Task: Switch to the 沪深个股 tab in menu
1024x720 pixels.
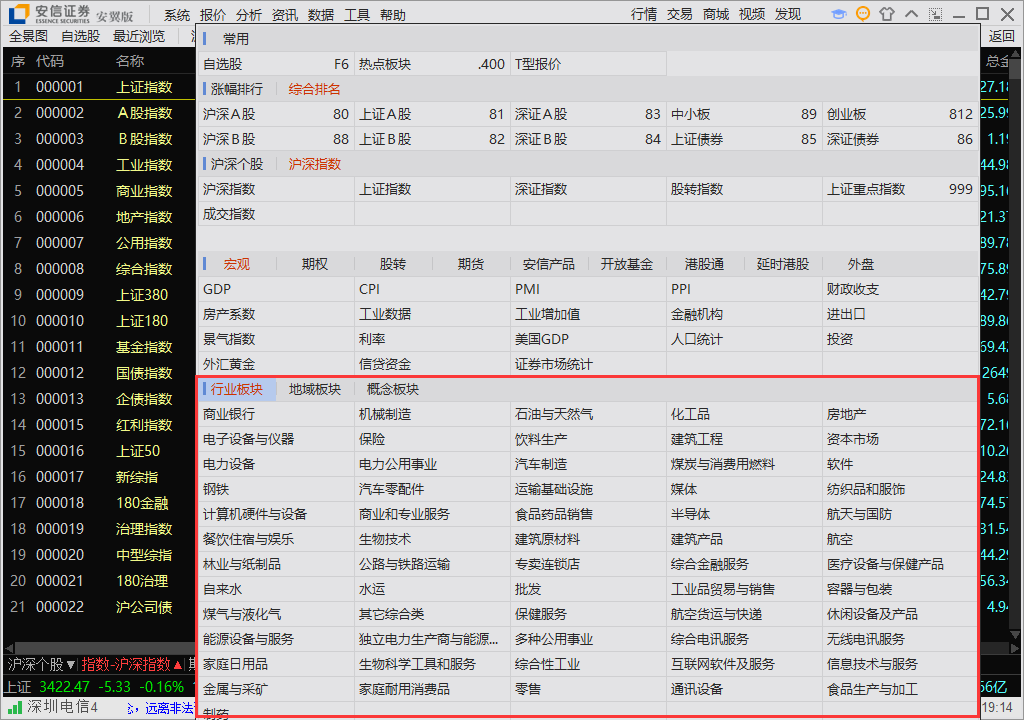Action: point(236,164)
